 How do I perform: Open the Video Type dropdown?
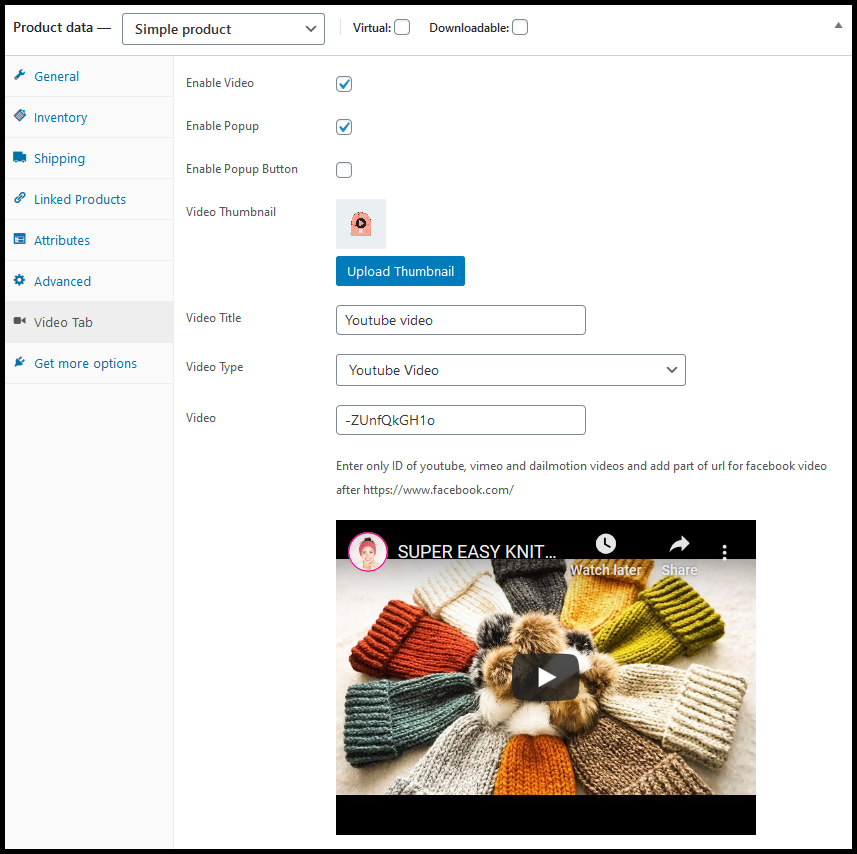[x=510, y=370]
